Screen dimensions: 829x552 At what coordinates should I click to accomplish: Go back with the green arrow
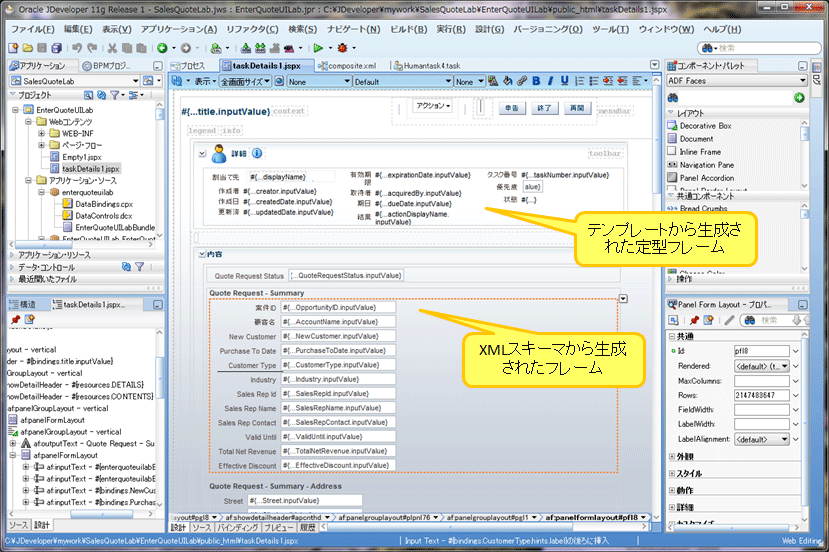[162, 48]
